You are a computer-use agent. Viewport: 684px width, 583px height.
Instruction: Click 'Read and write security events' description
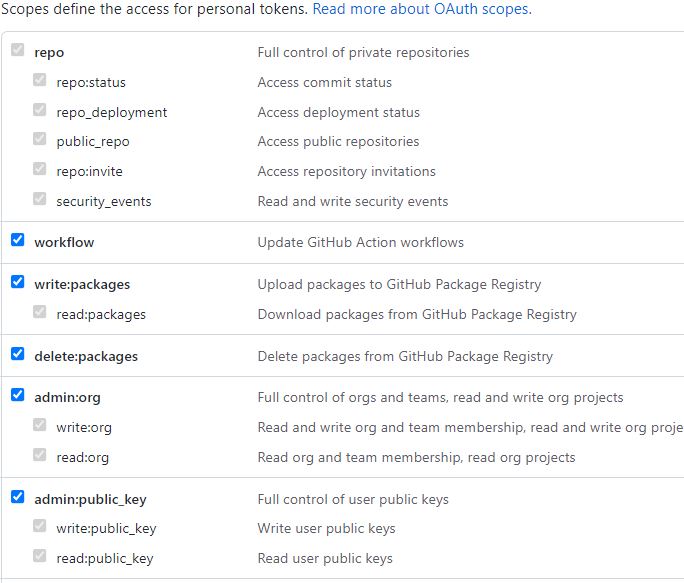pyautogui.click(x=353, y=202)
